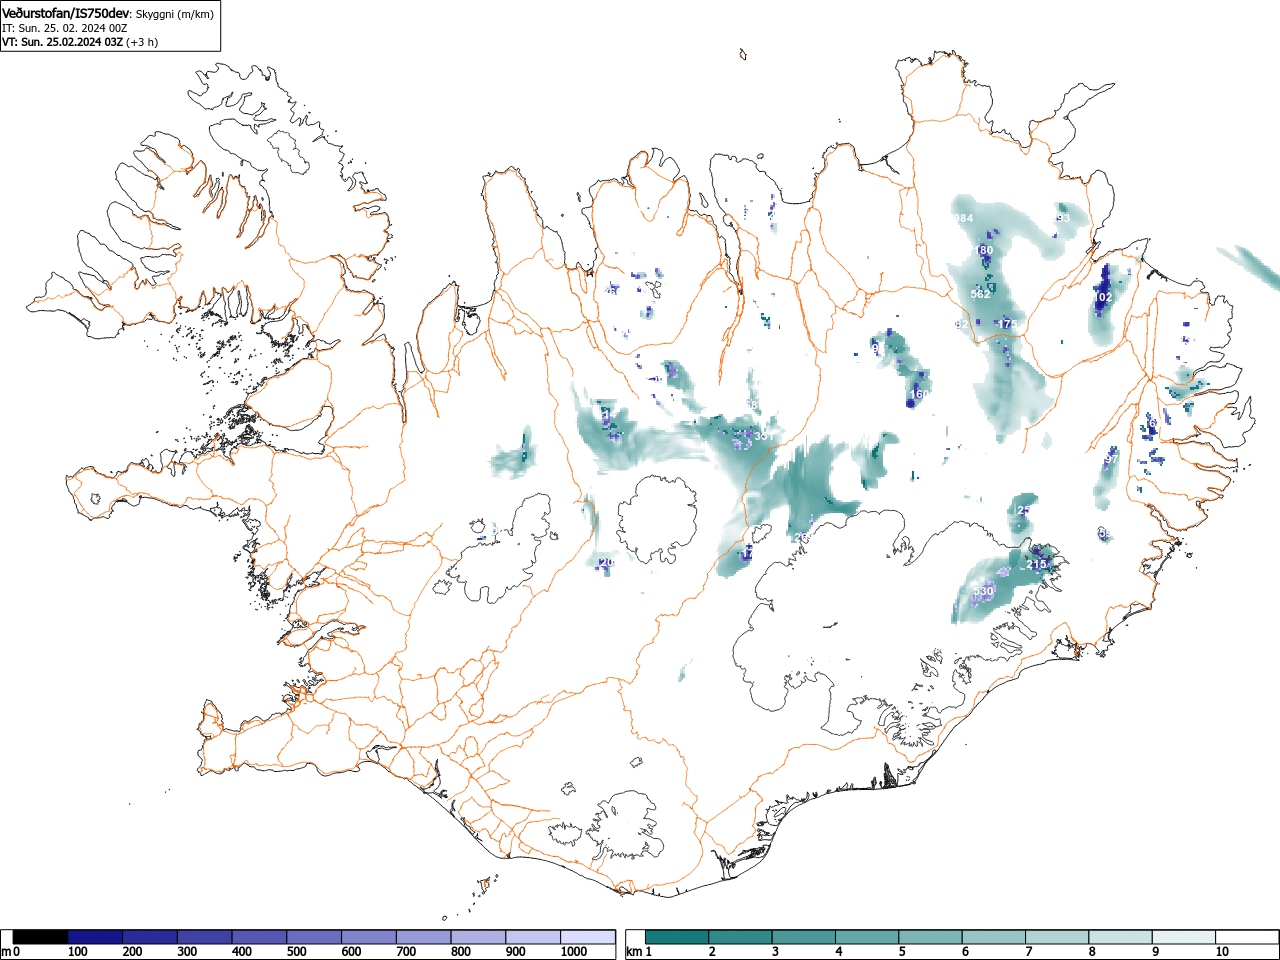Click the '8' tick label in the km legend
1280x960 pixels.
pyautogui.click(x=1092, y=952)
